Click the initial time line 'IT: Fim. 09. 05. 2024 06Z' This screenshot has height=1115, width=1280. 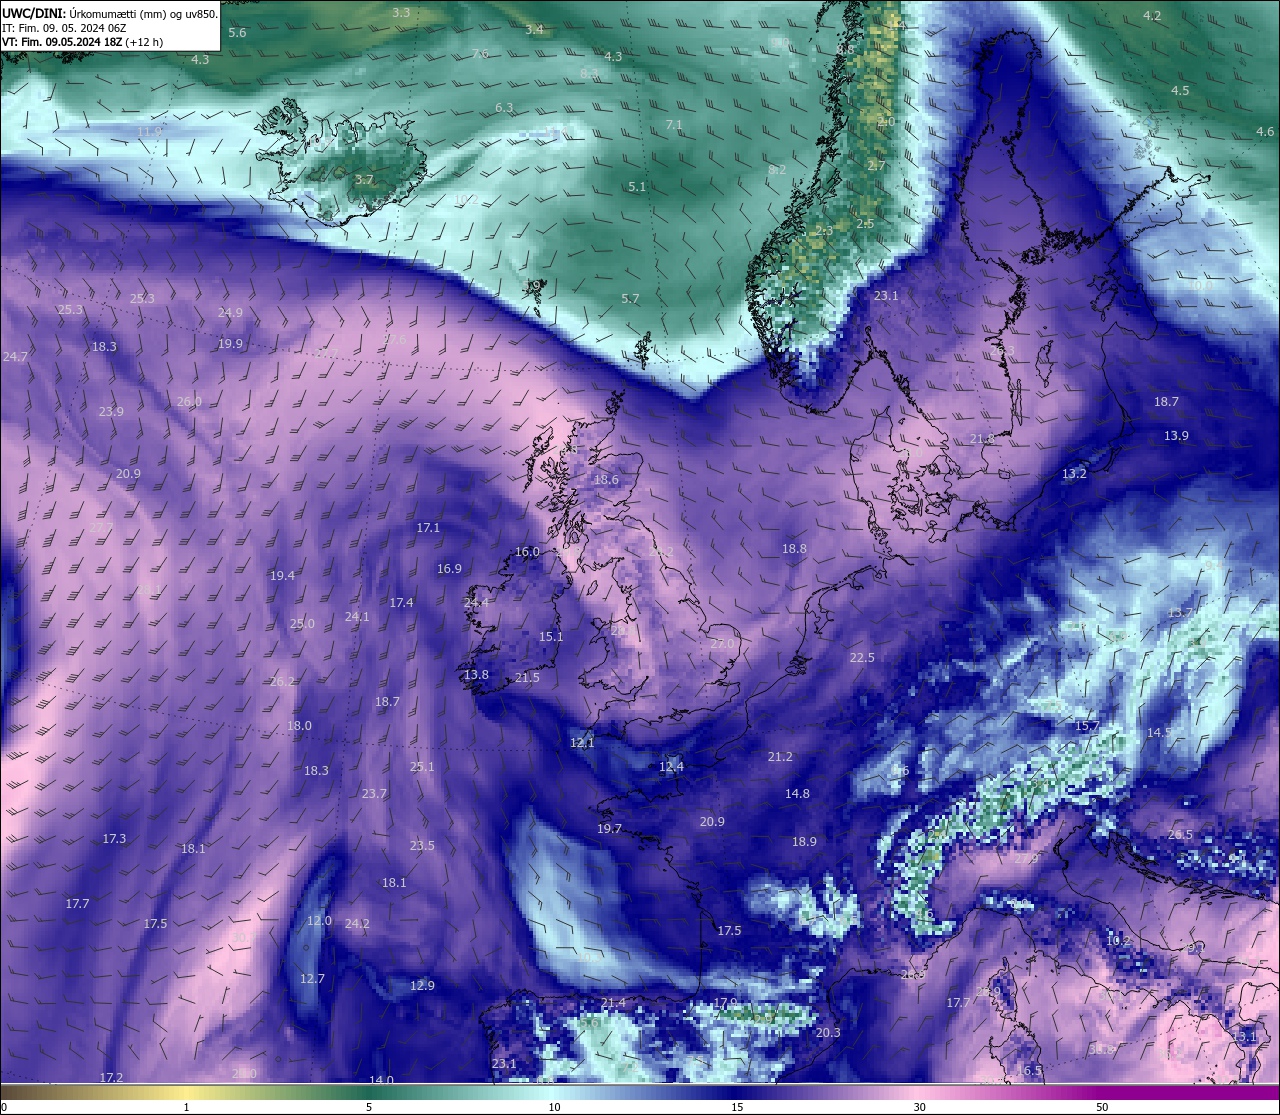(64, 28)
